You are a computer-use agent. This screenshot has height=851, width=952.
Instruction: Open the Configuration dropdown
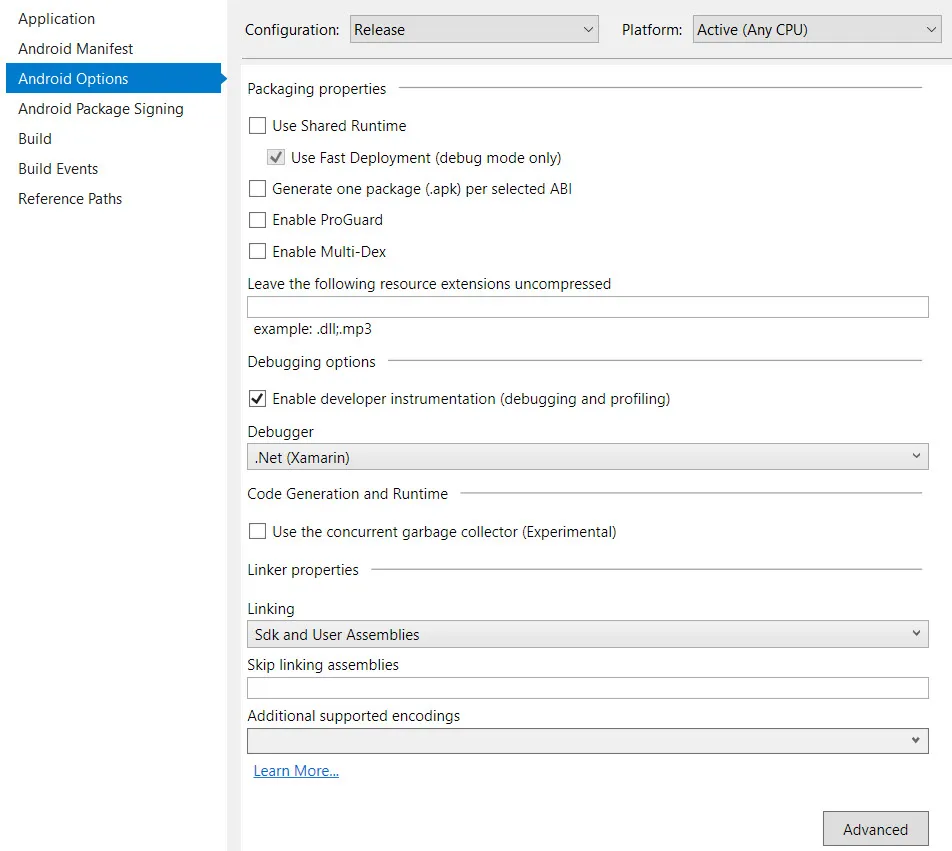tap(474, 30)
